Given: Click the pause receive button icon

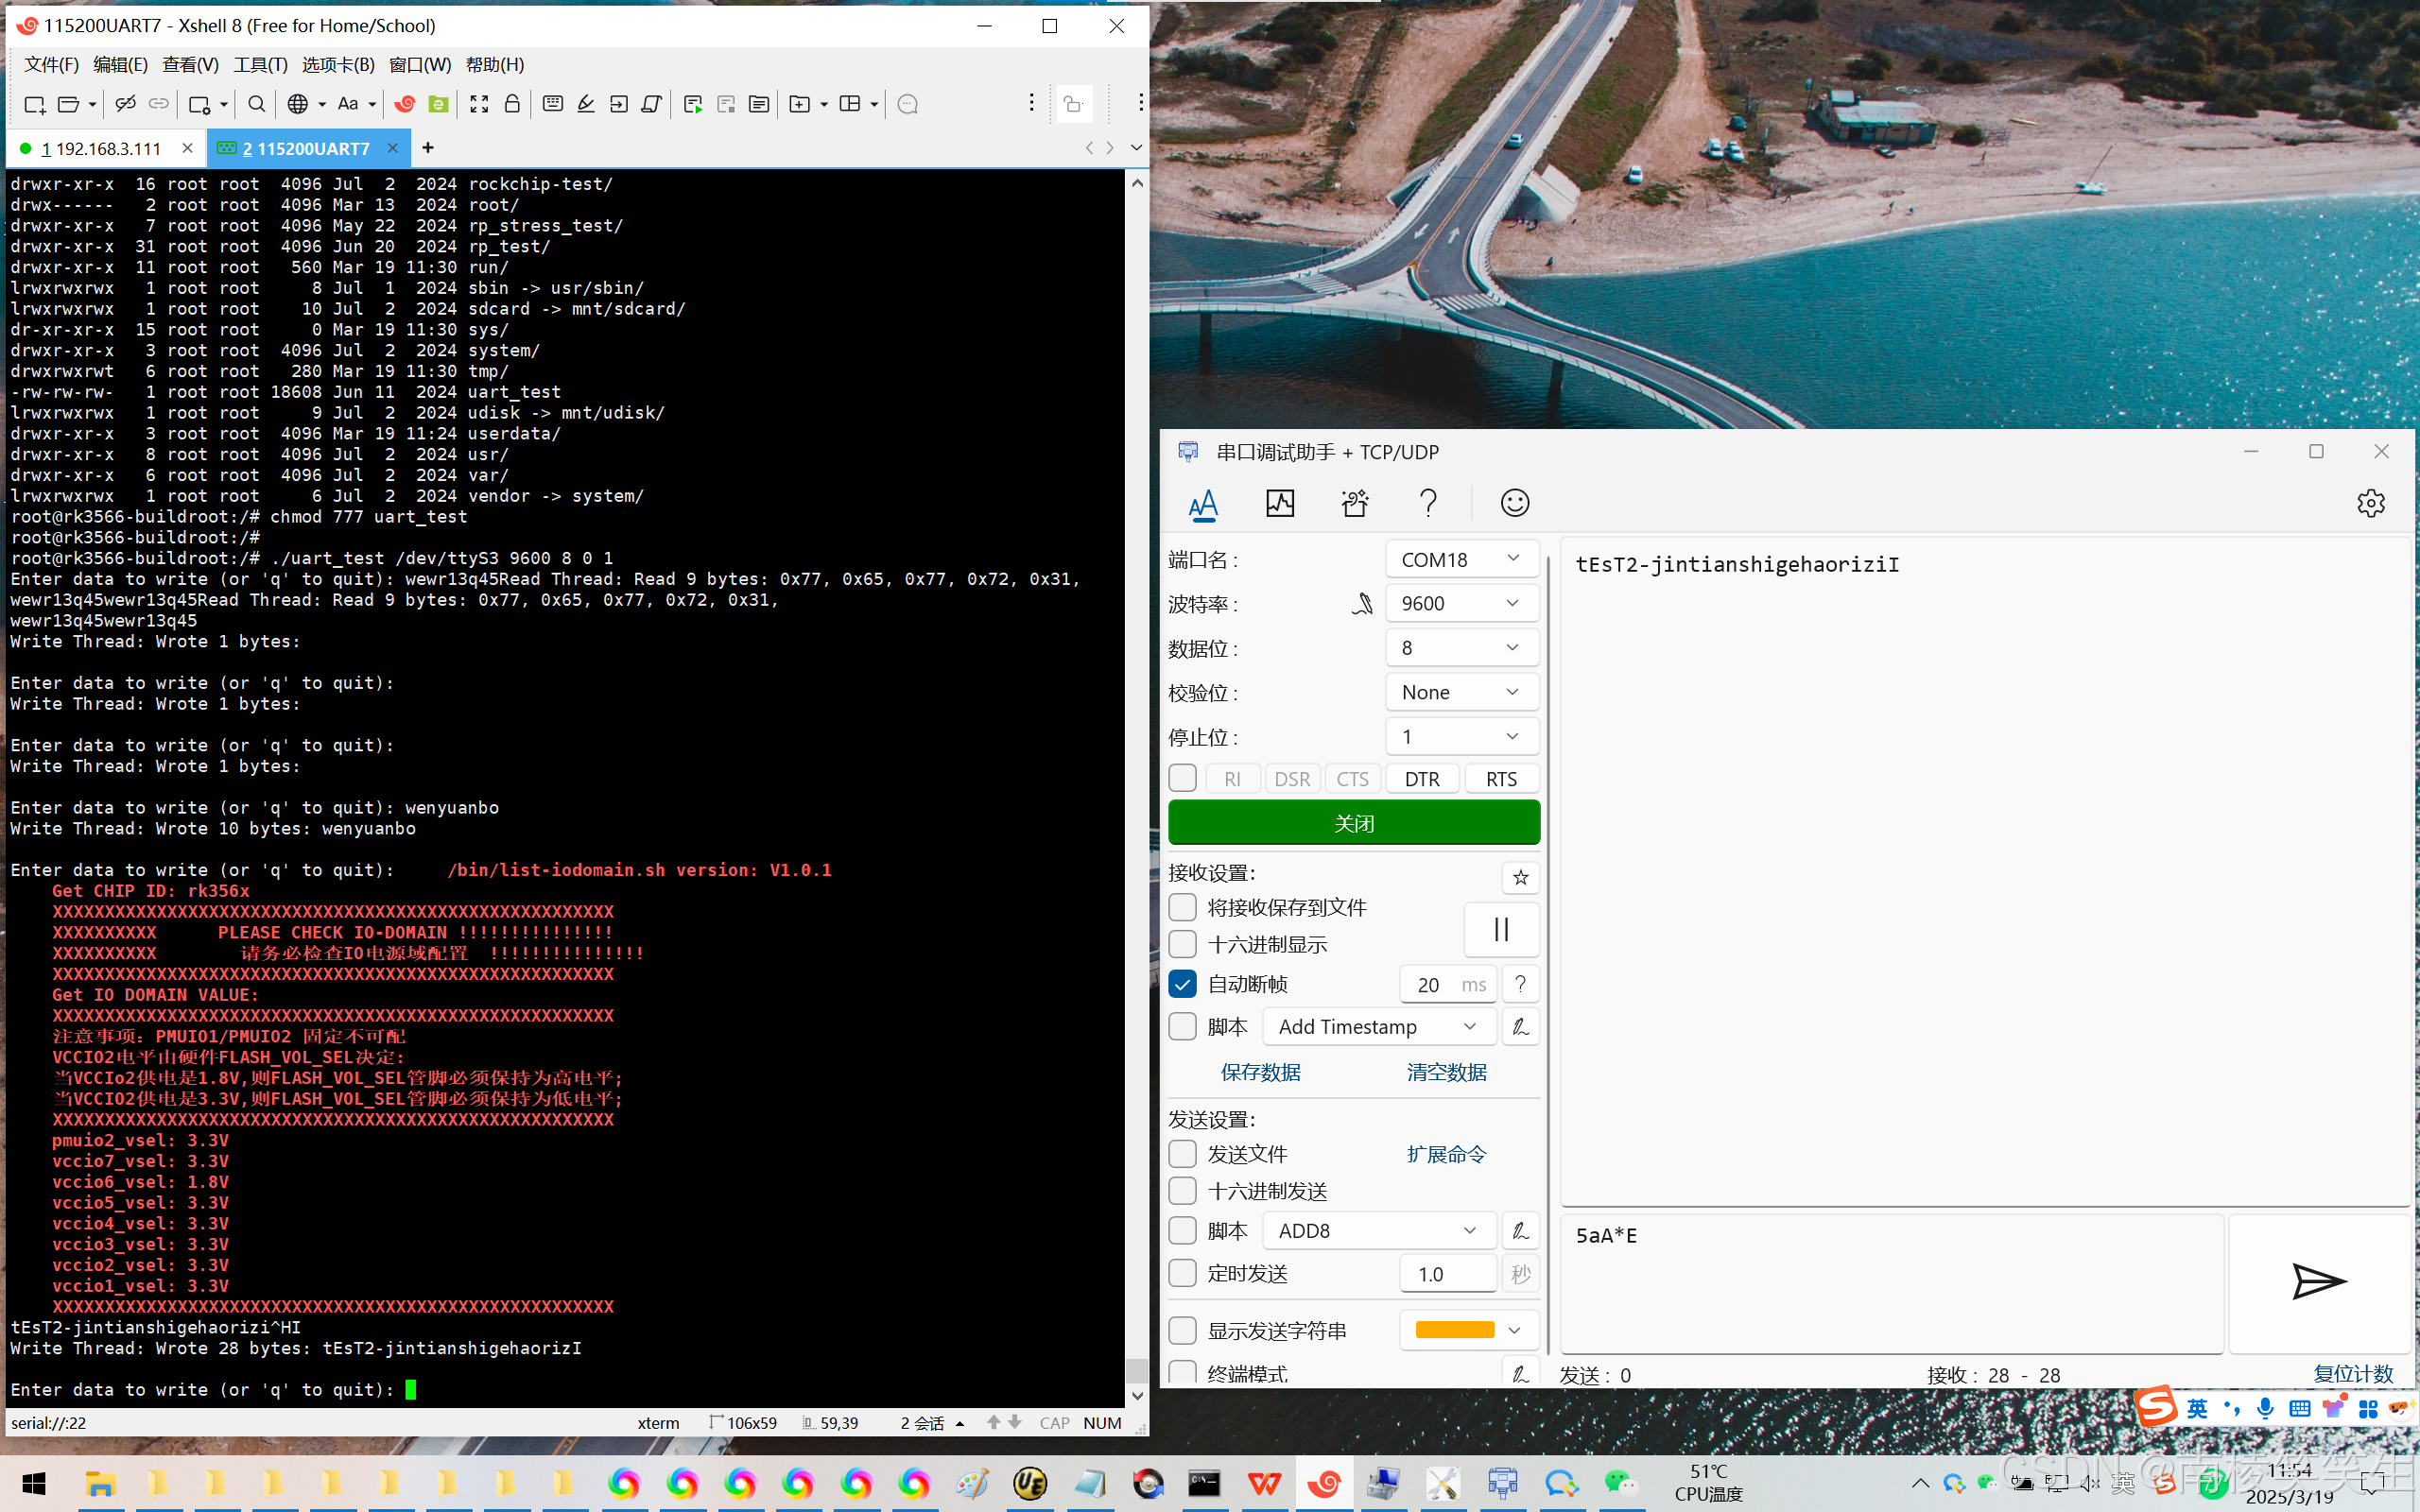Looking at the screenshot, I should tap(1500, 929).
